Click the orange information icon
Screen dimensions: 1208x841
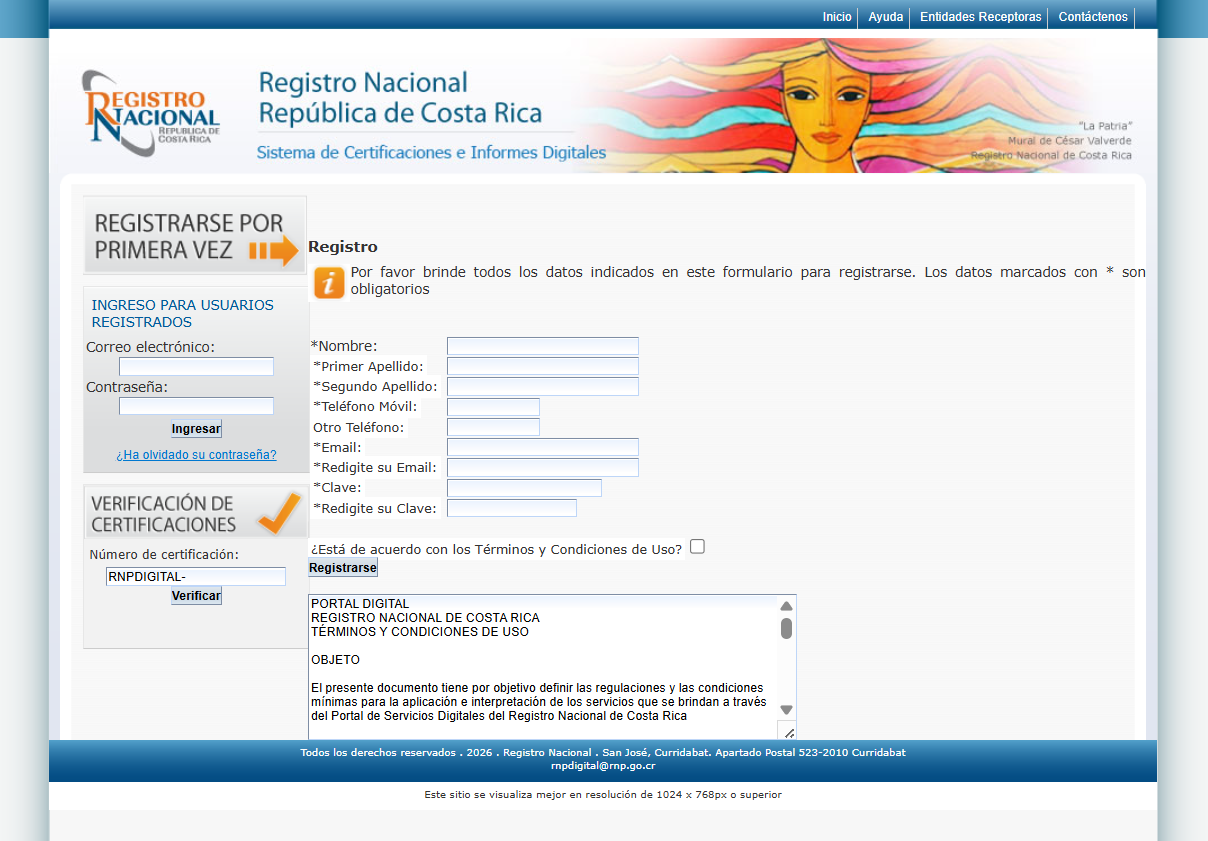click(329, 283)
